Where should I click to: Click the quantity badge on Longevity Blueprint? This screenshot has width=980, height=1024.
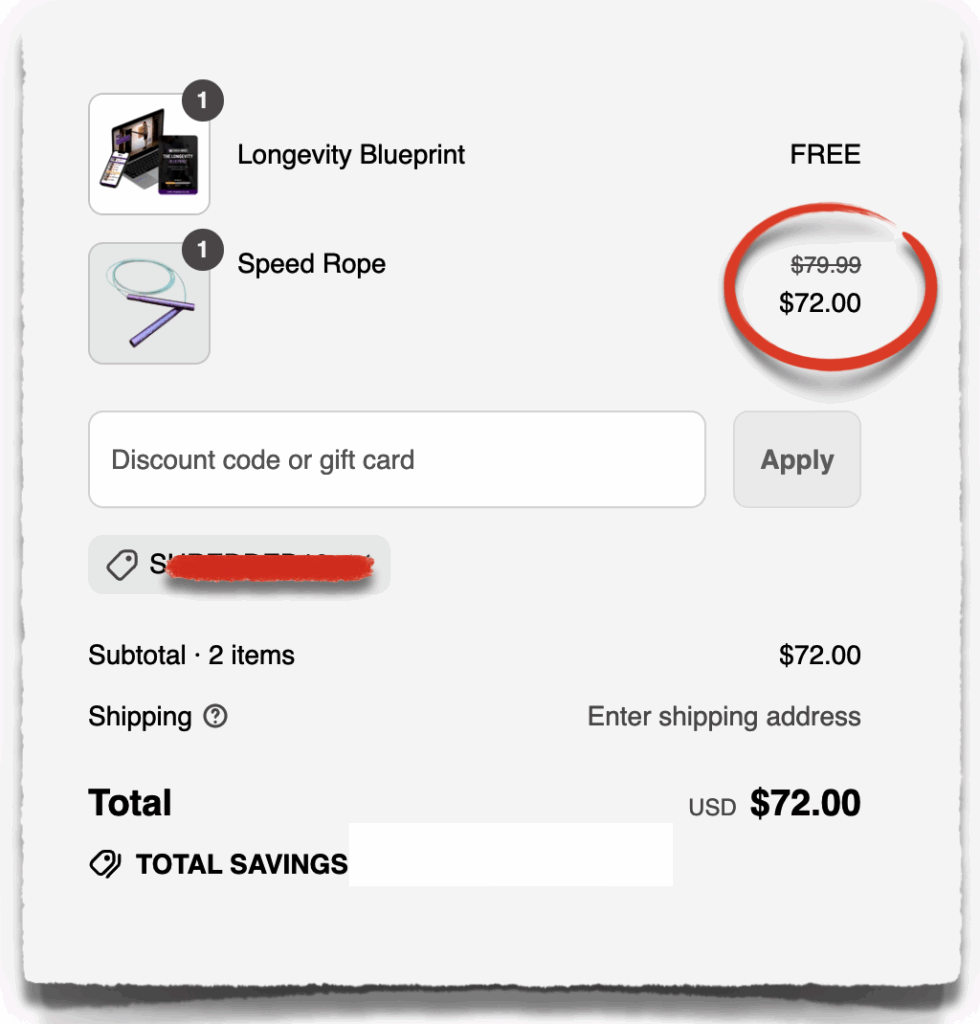[204, 99]
